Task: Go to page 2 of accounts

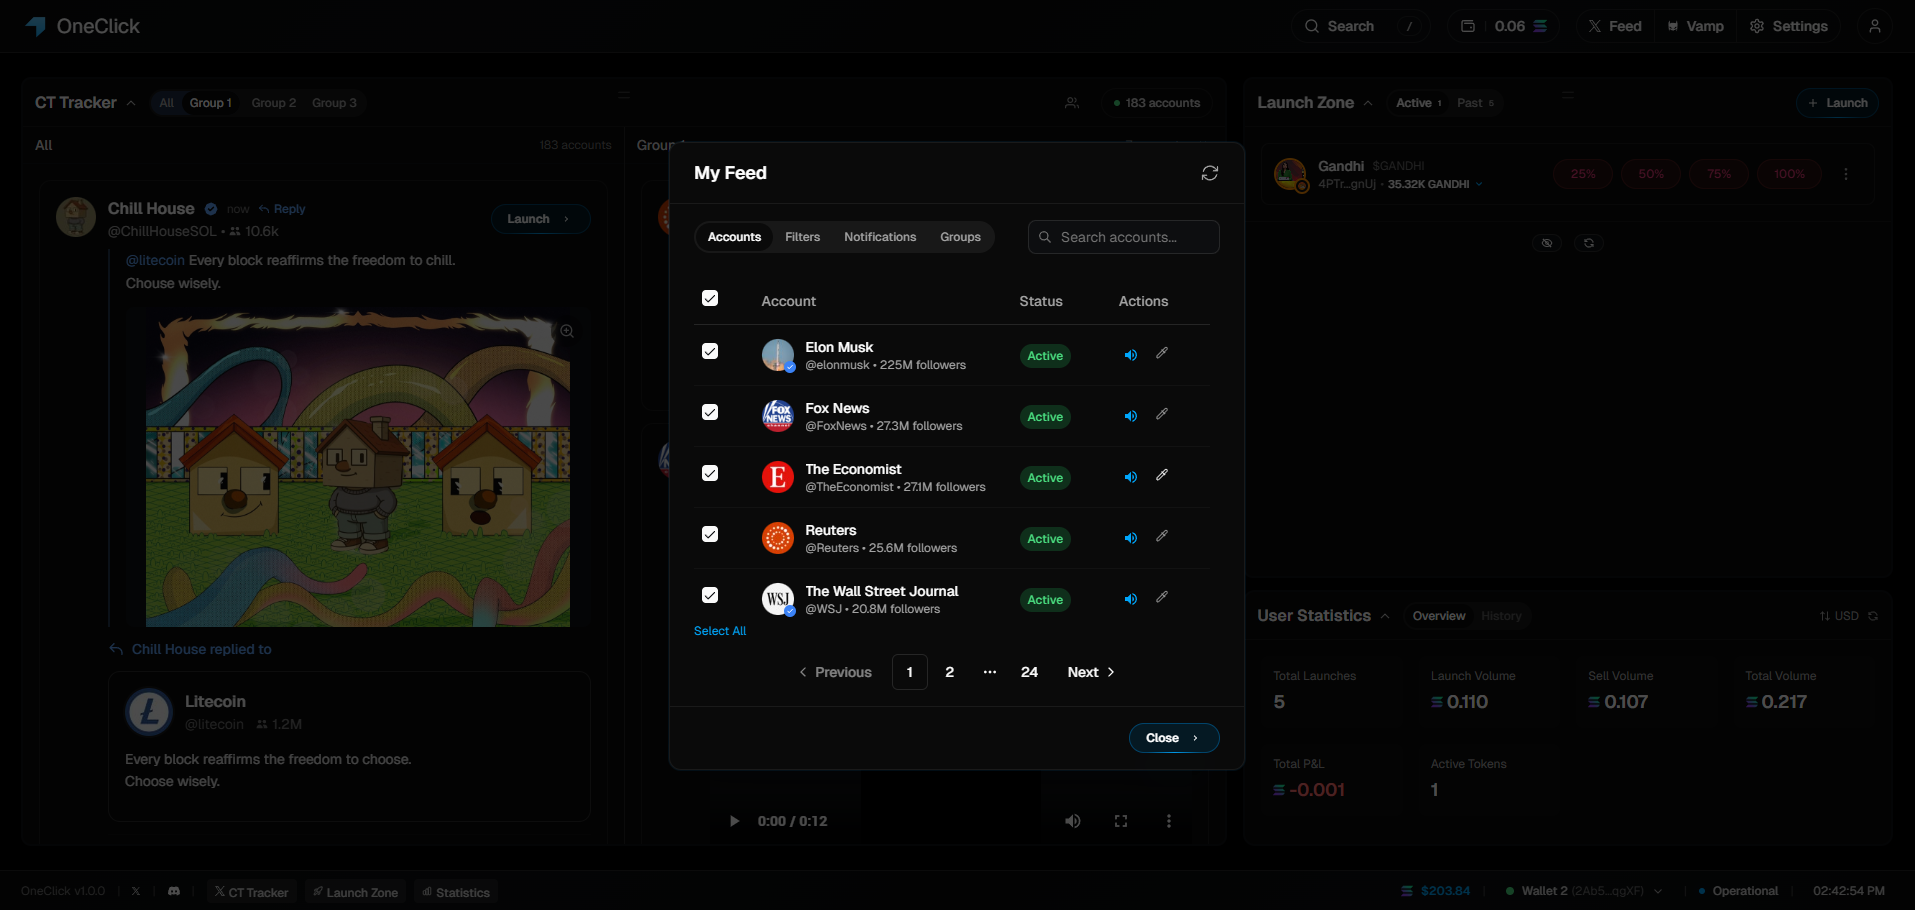Action: (x=949, y=672)
